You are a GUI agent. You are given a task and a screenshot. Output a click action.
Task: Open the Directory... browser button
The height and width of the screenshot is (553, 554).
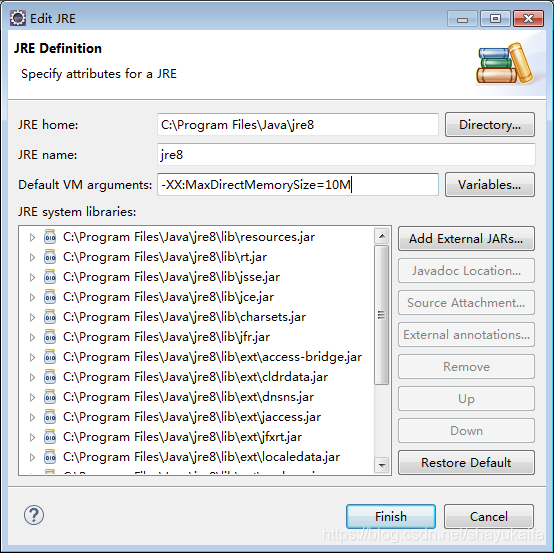490,124
